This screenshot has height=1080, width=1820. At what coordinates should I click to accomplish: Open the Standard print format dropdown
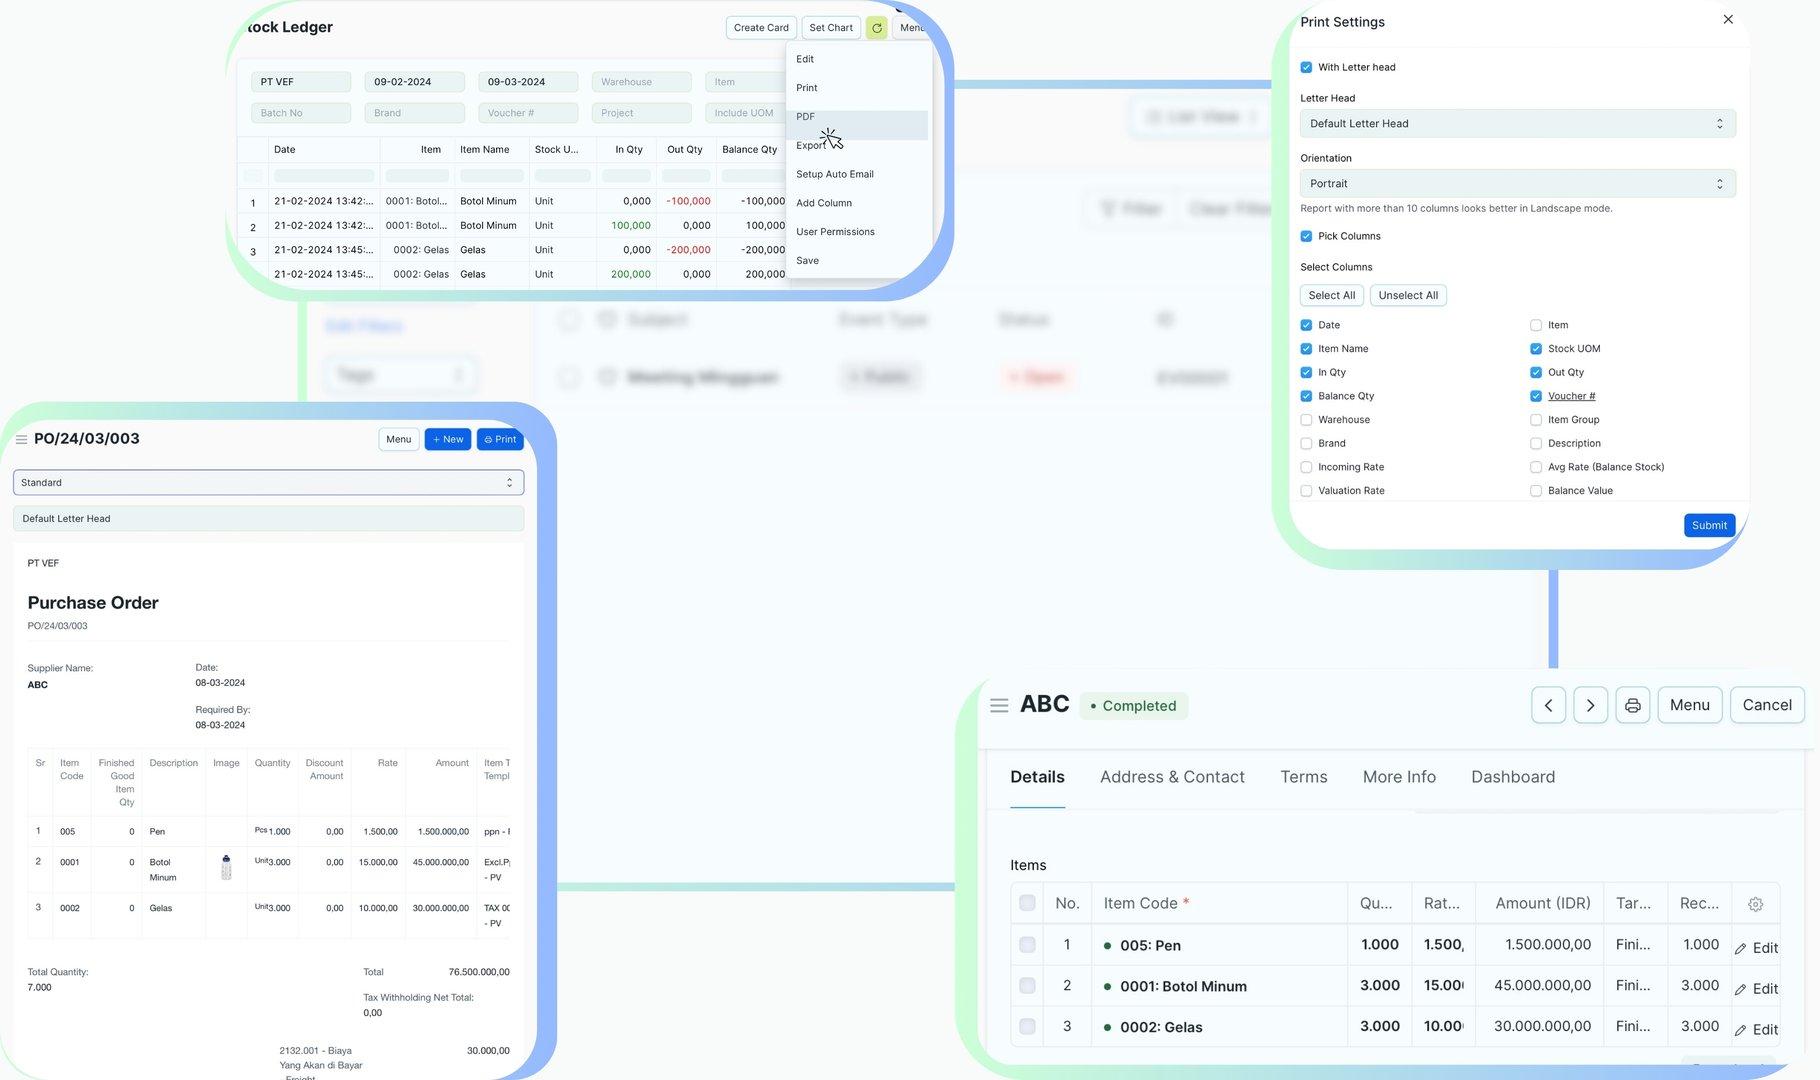[268, 483]
